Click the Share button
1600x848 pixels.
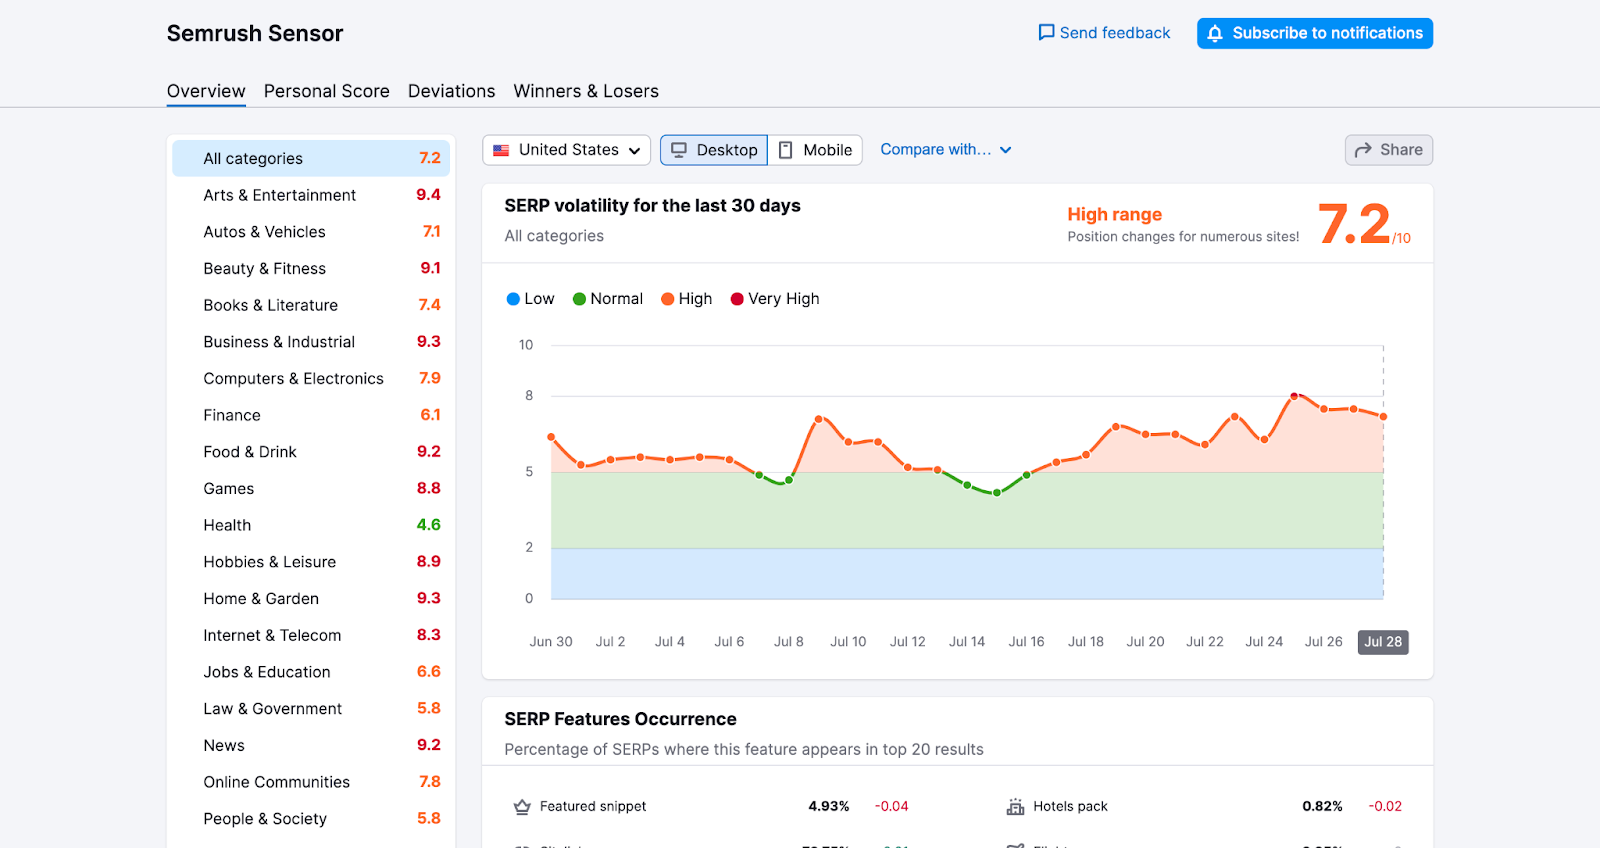point(1389,150)
